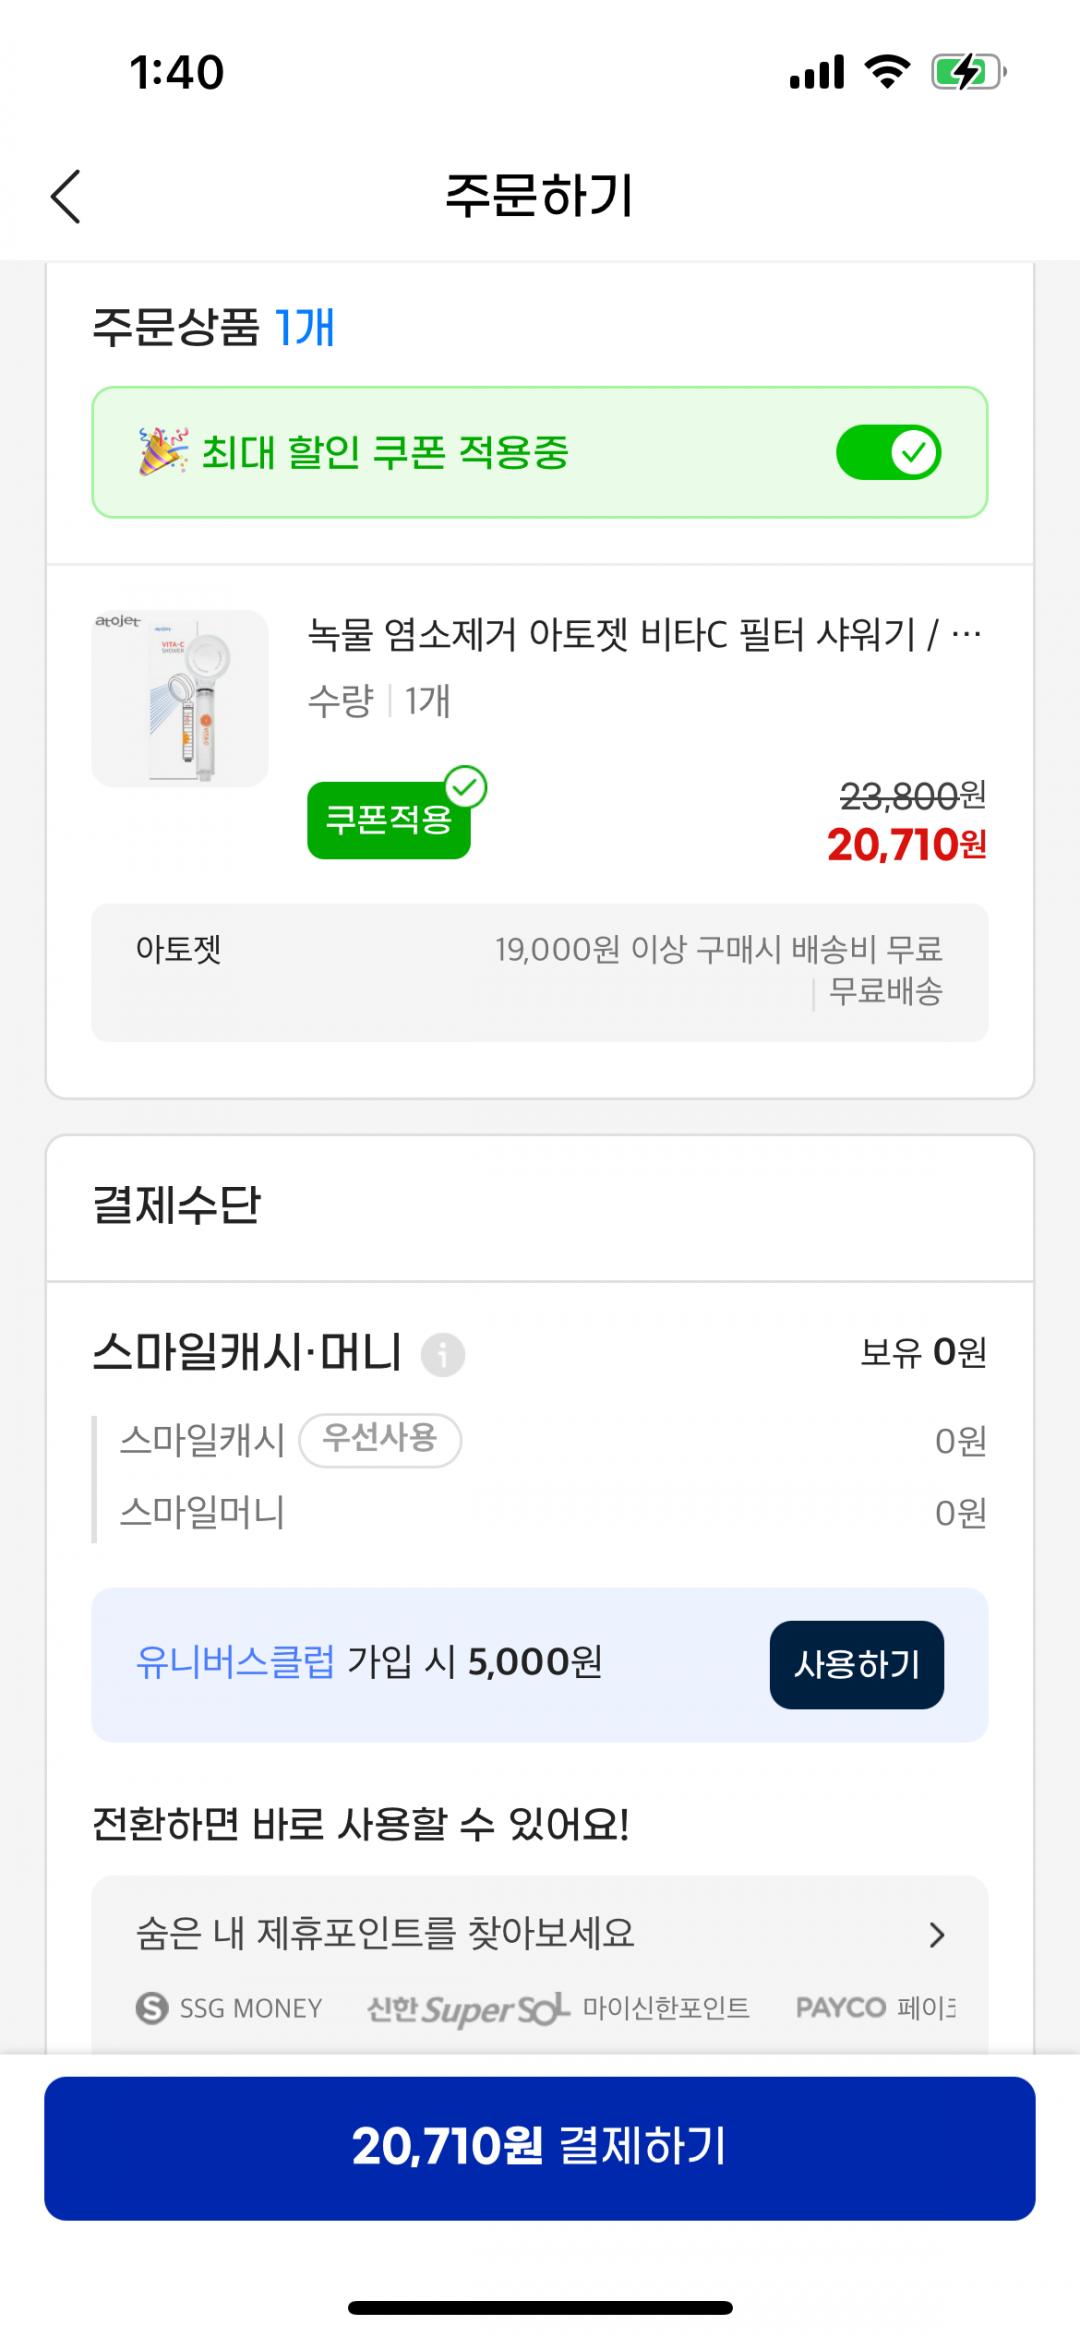
Task: Tap the 쿠폰적용 checked badge
Action: [389, 820]
